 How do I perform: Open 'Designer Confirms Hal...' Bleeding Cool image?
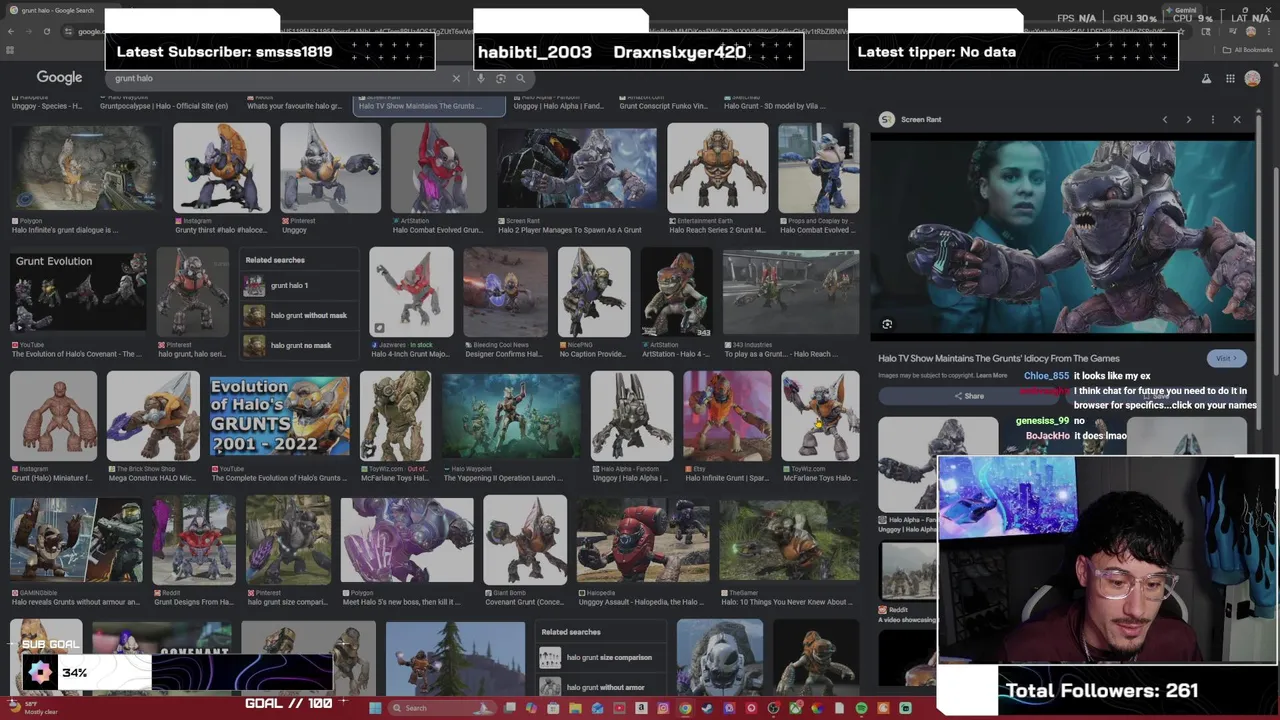[x=505, y=291]
